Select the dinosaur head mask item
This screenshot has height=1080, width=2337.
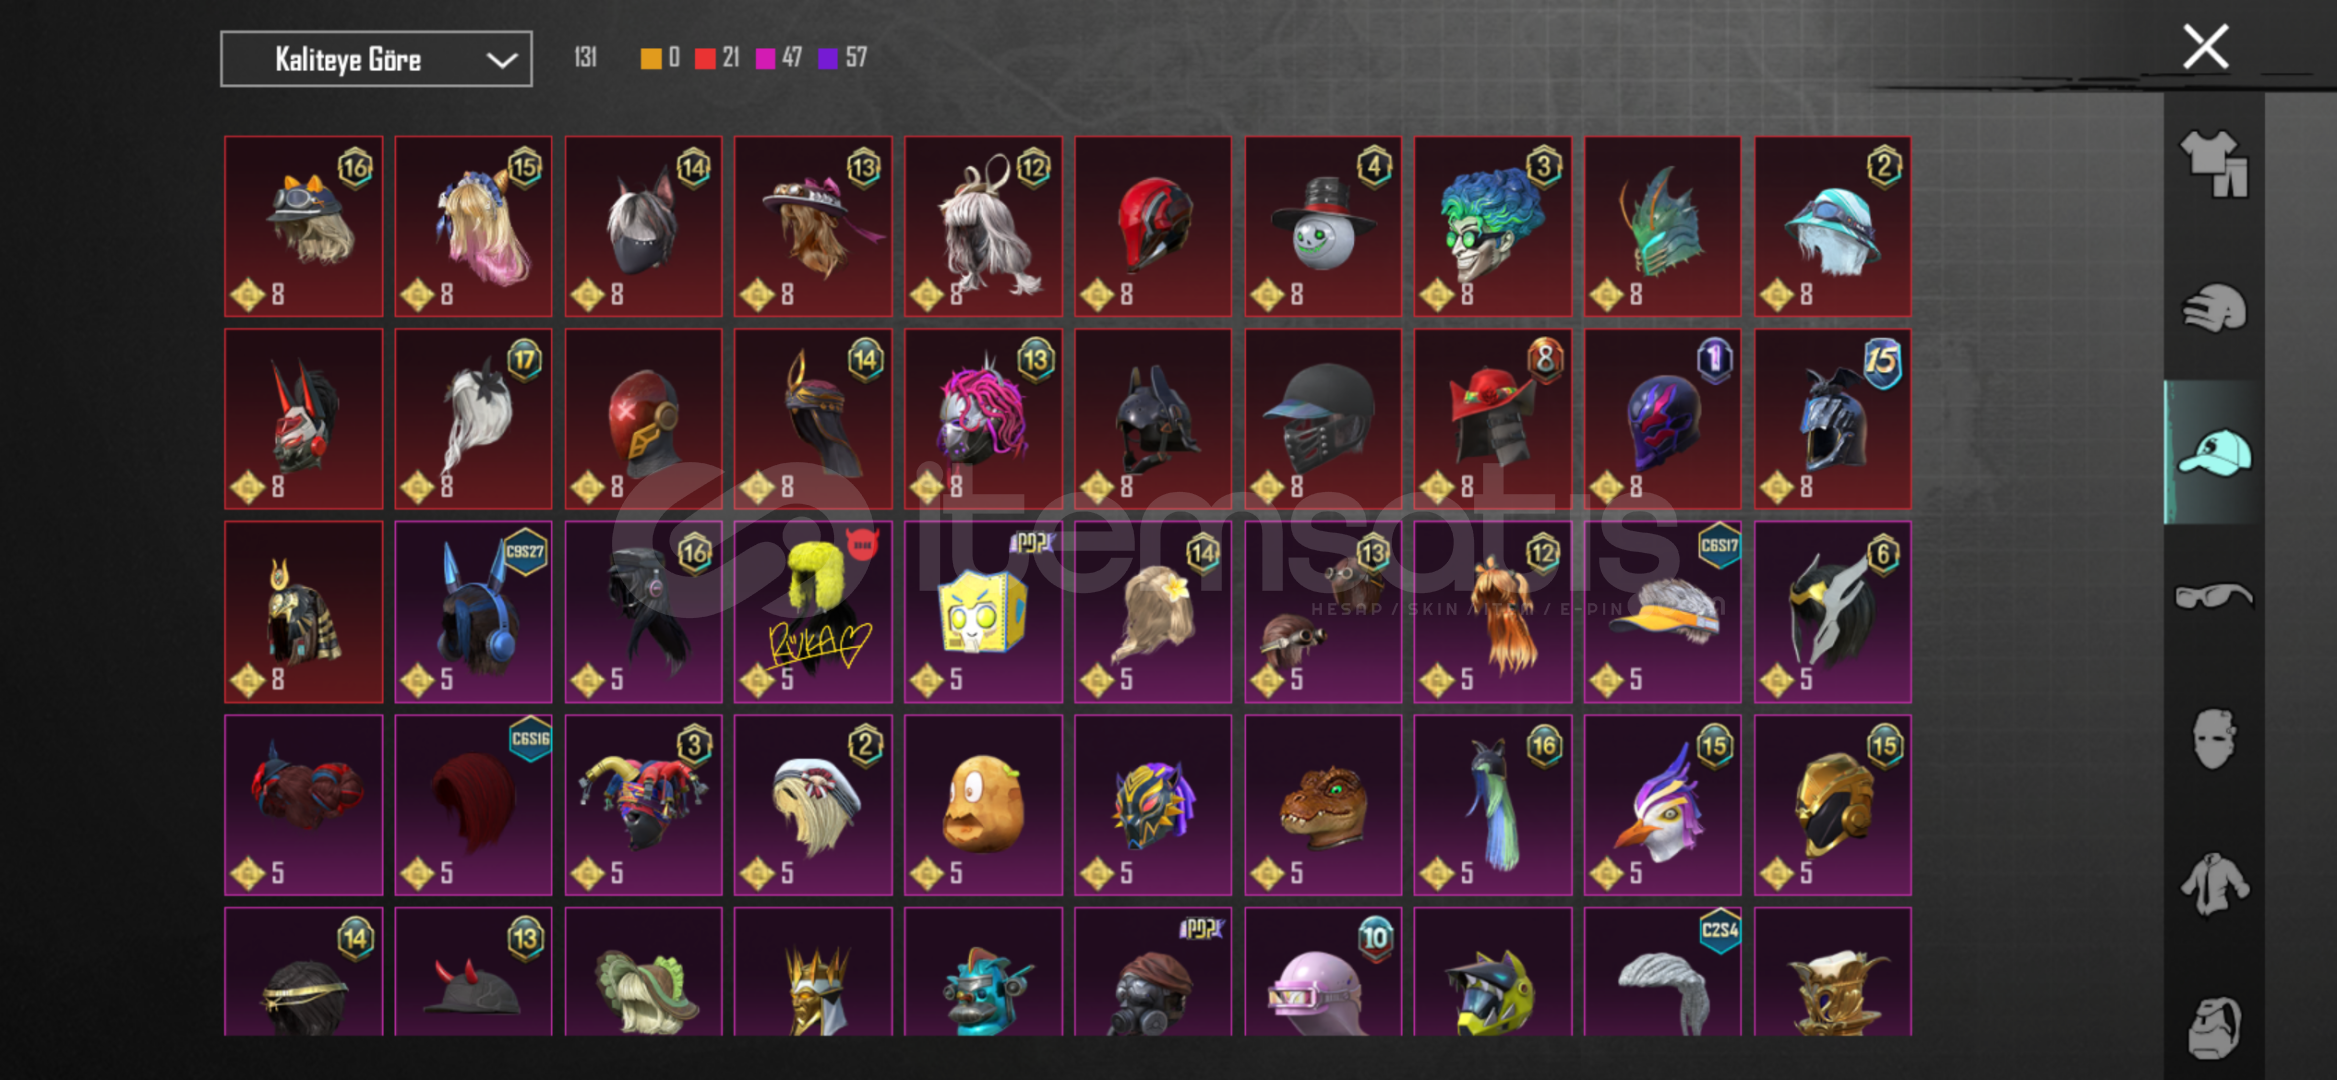point(1323,805)
